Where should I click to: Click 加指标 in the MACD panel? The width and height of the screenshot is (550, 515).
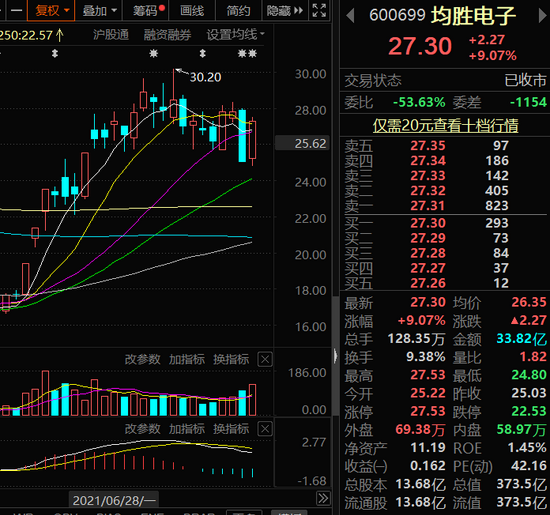(x=187, y=429)
